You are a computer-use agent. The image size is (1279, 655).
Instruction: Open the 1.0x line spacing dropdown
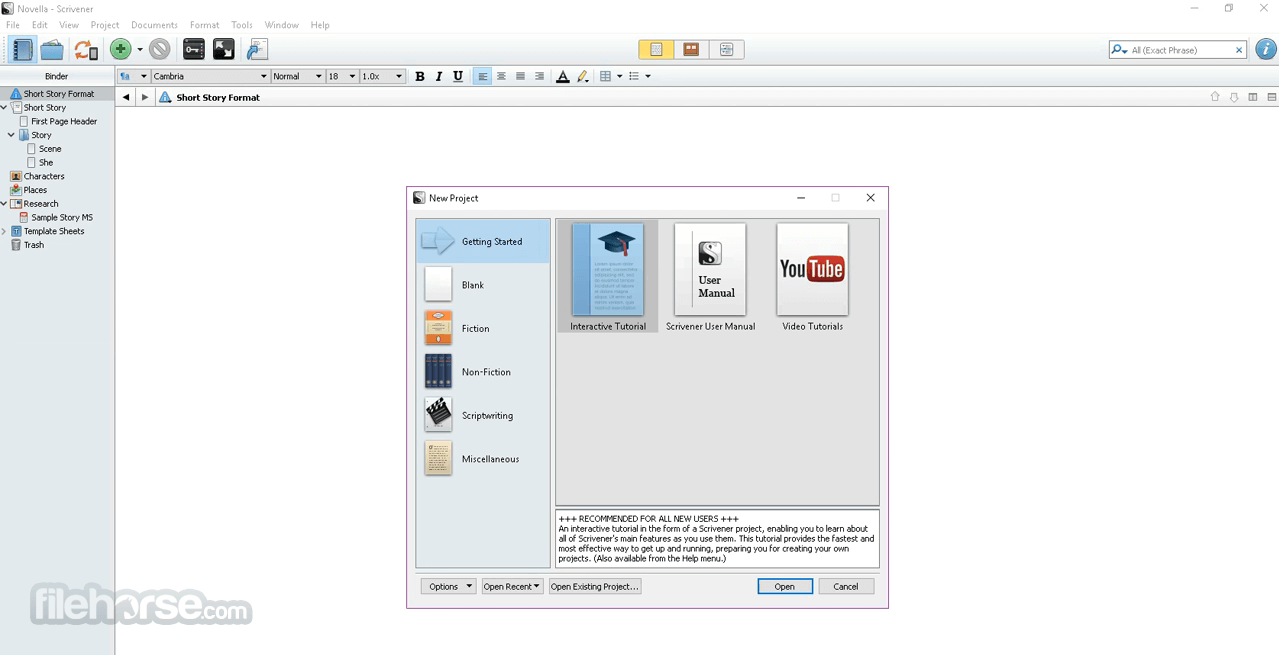382,76
